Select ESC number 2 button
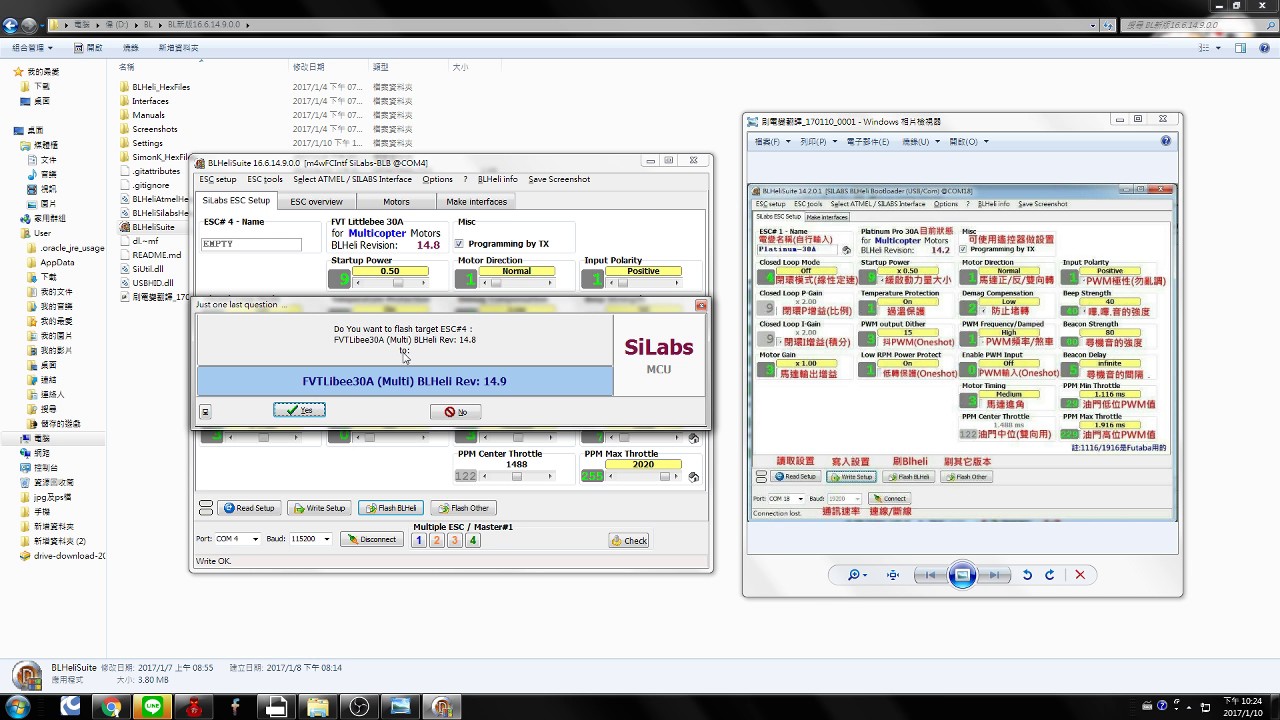1280x720 pixels. click(x=437, y=541)
